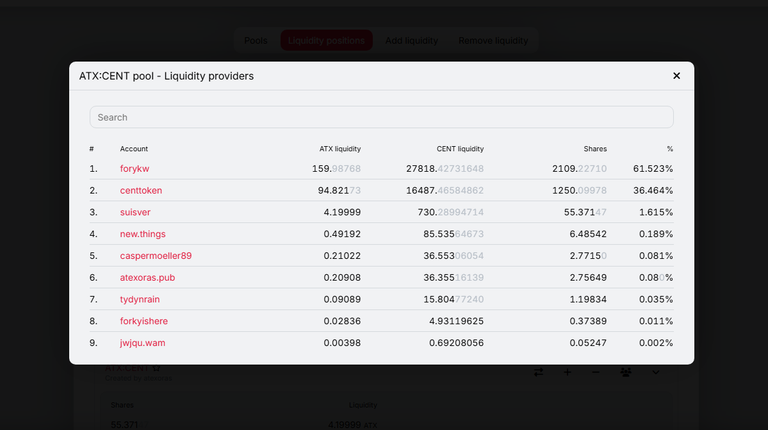
Task: Click the swap arrows icon for ATX:CENT
Action: (x=538, y=372)
